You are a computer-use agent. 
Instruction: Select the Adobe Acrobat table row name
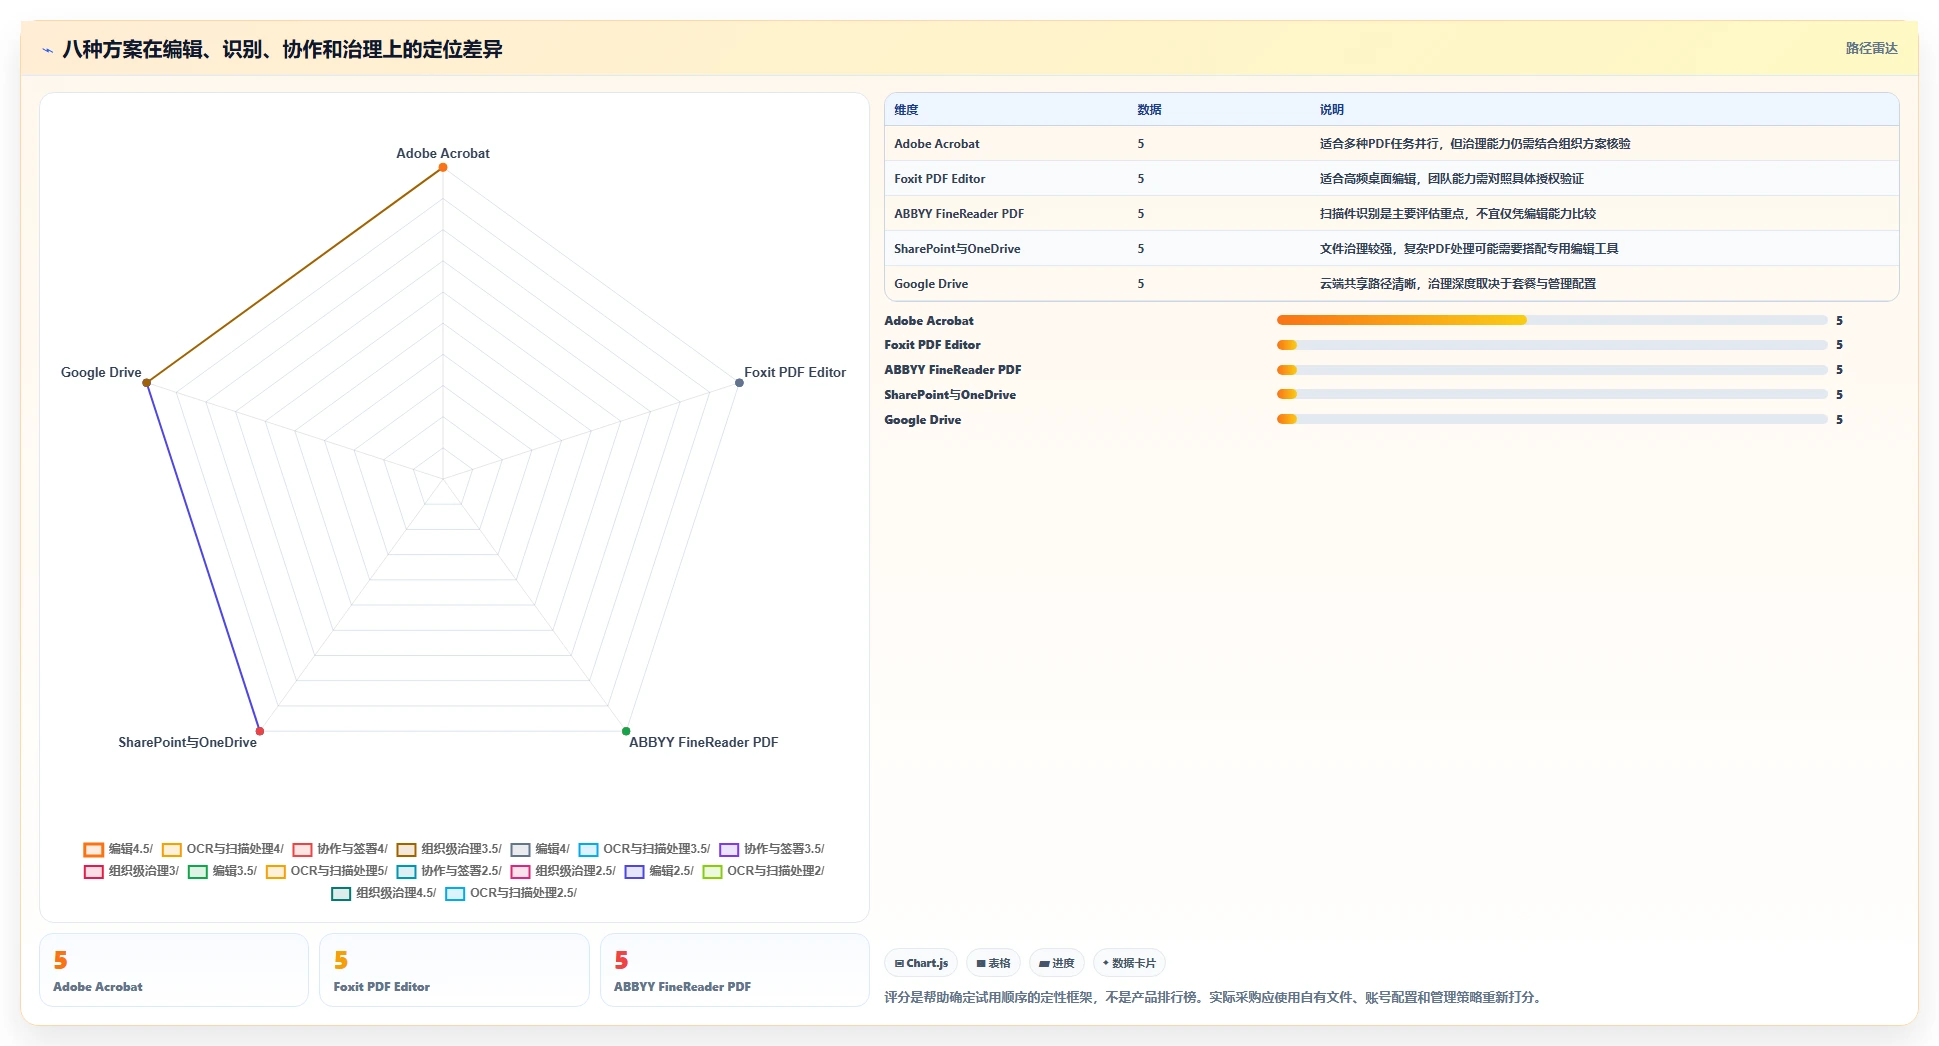(936, 144)
